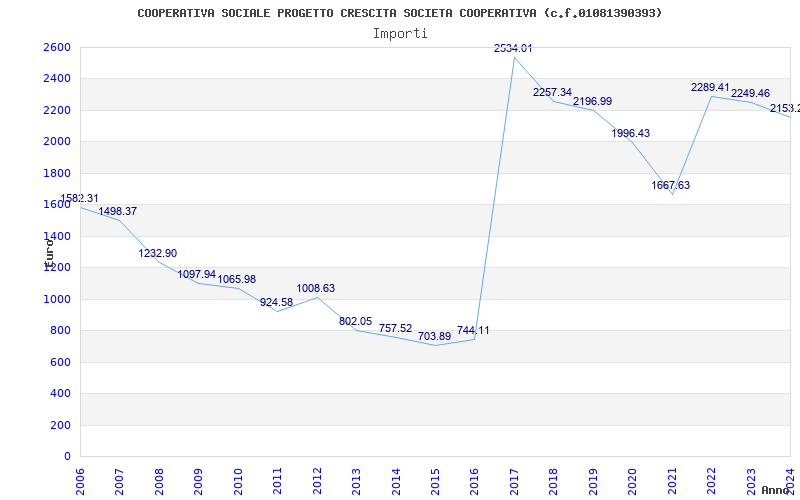Screen dimensions: 800x500
Task: Click the 'Anno' x-axis title
Action: [776, 490]
